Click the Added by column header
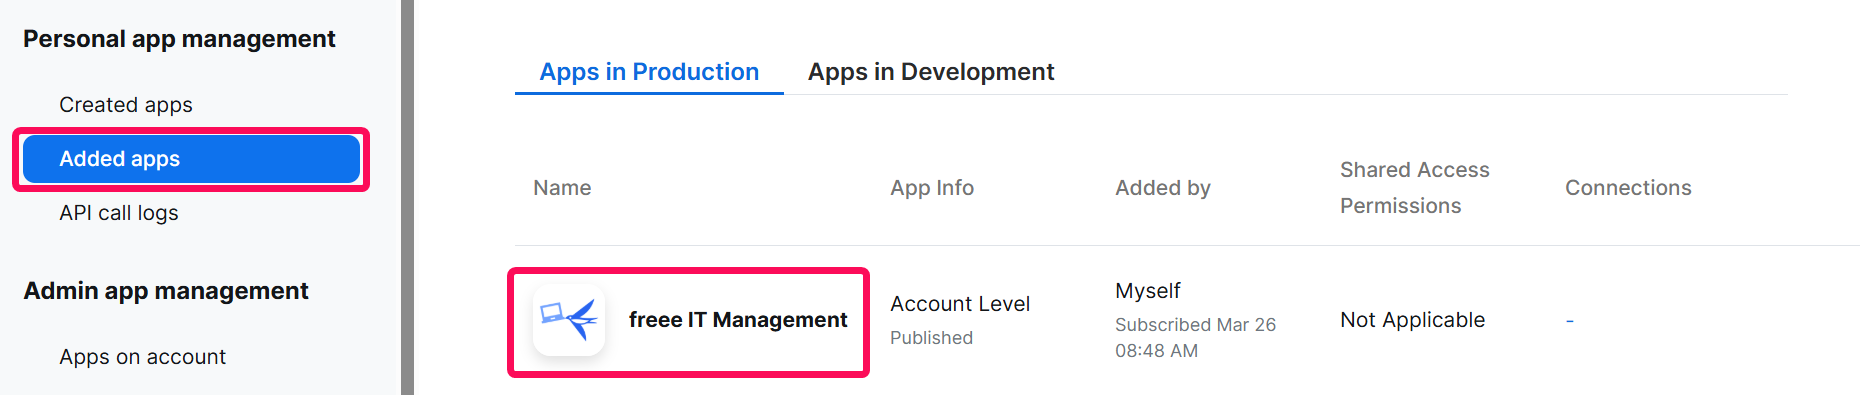Image resolution: width=1860 pixels, height=395 pixels. pyautogui.click(x=1163, y=188)
